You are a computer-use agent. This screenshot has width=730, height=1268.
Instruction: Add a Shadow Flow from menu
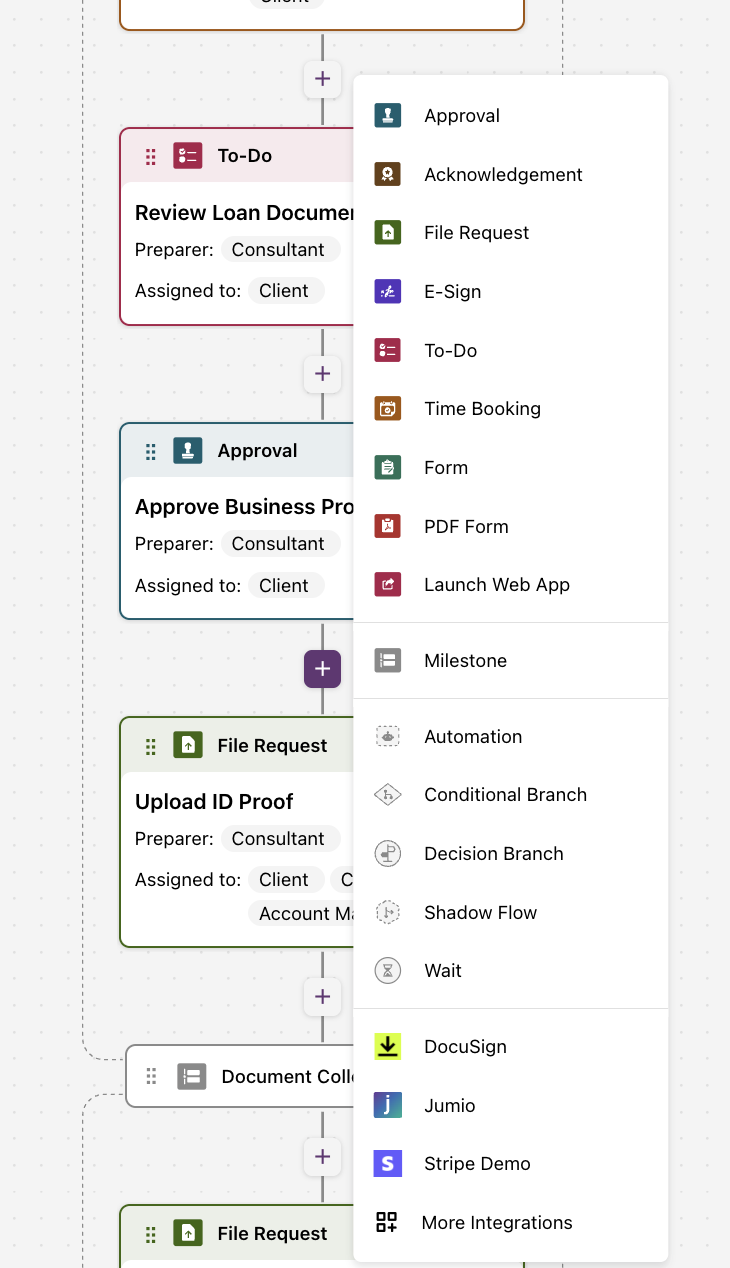510,912
